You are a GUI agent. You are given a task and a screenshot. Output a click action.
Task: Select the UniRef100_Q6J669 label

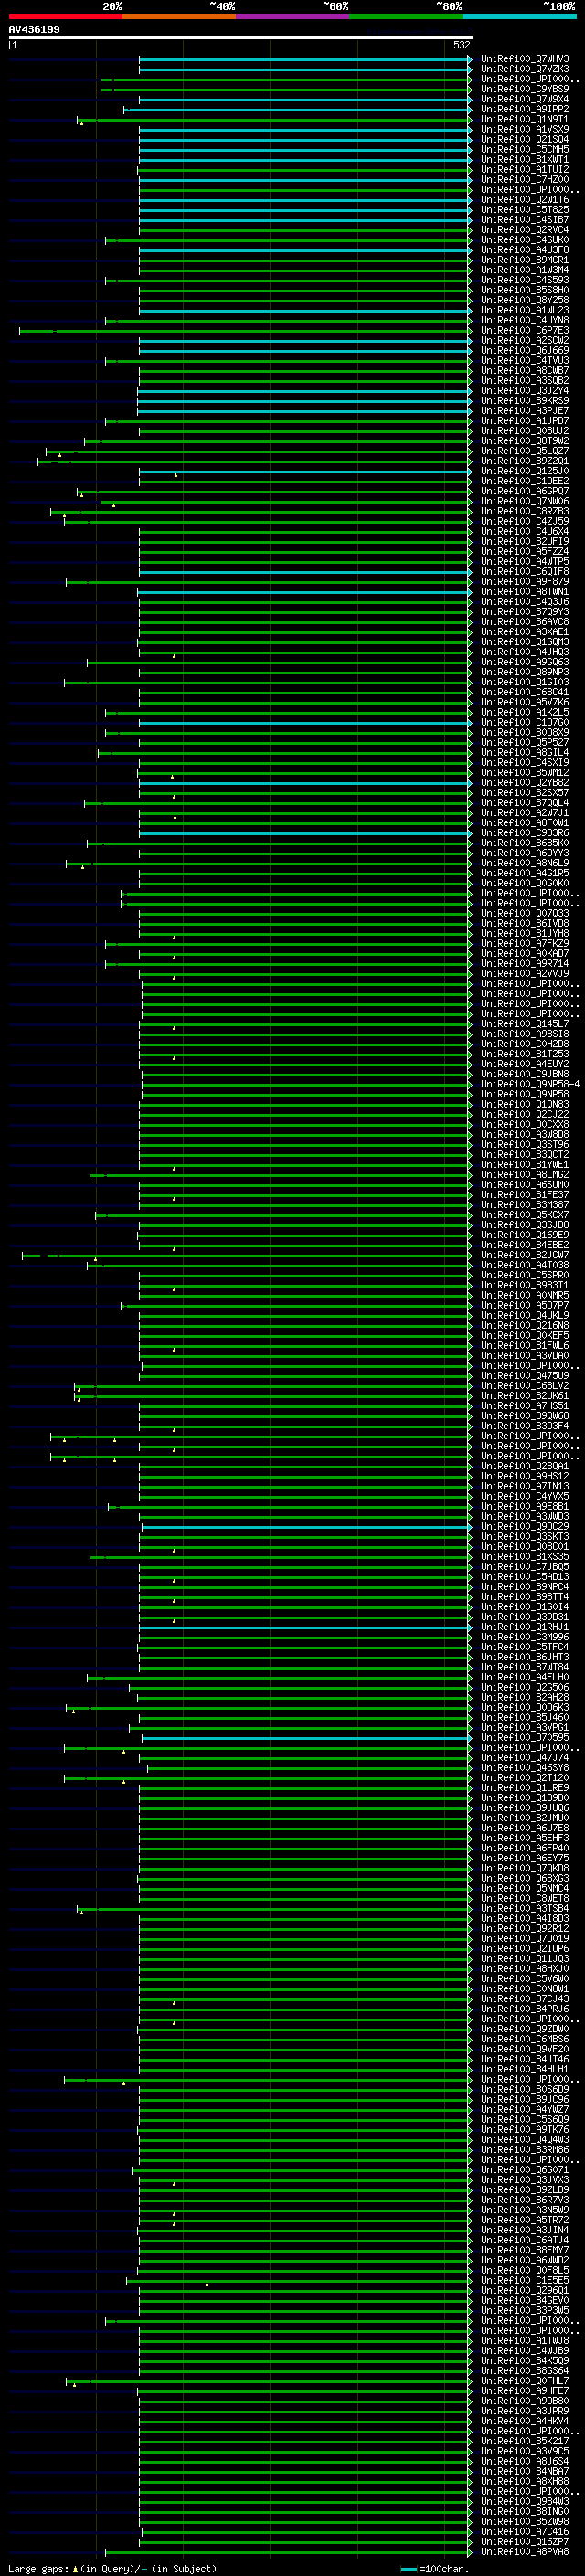pos(525,350)
